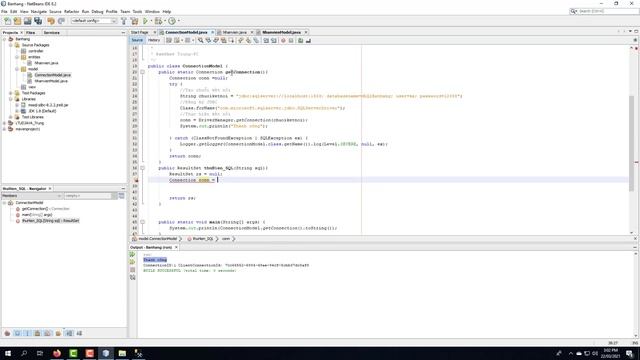Select main(String[] args) in Navigator
Viewport: 640px width, 360px height.
coord(37,215)
